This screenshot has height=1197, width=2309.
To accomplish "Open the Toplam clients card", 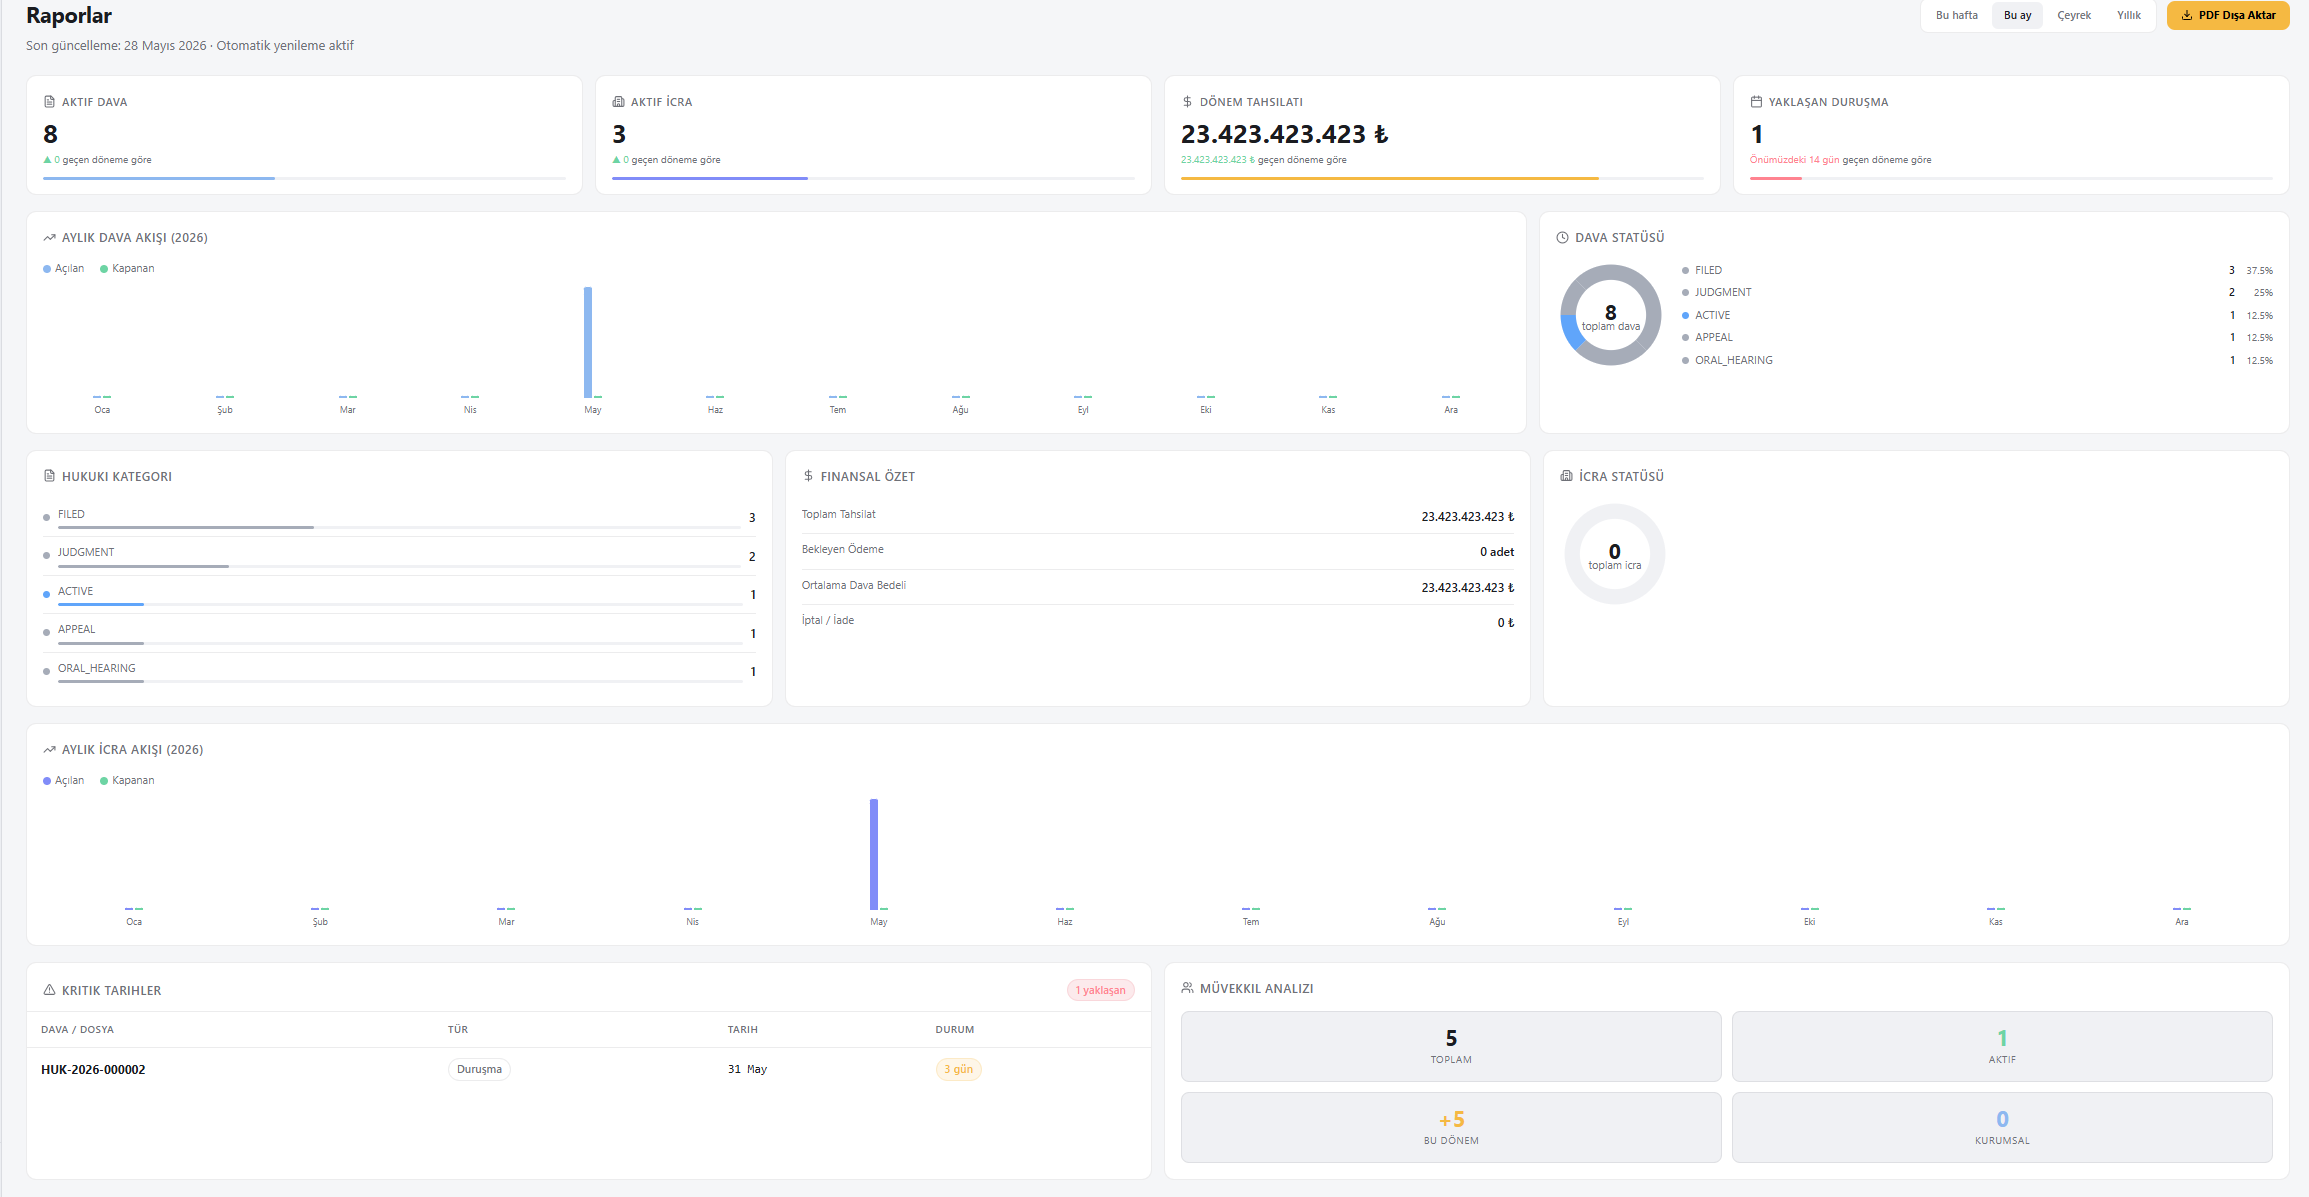I will [1451, 1046].
